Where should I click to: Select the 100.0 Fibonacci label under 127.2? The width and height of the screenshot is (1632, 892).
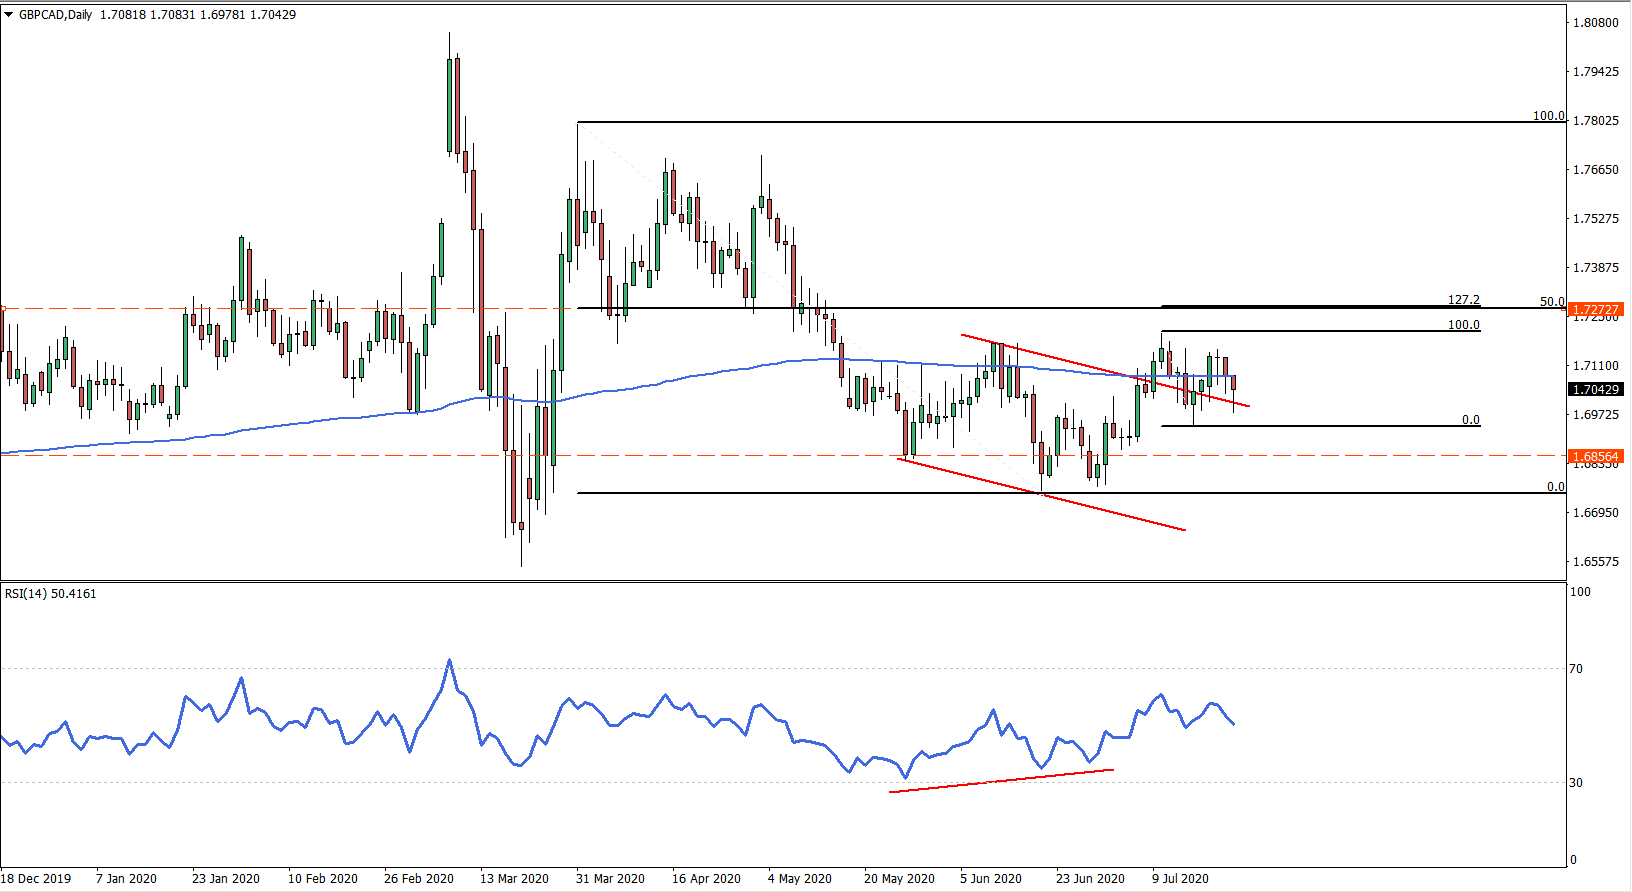(1464, 325)
